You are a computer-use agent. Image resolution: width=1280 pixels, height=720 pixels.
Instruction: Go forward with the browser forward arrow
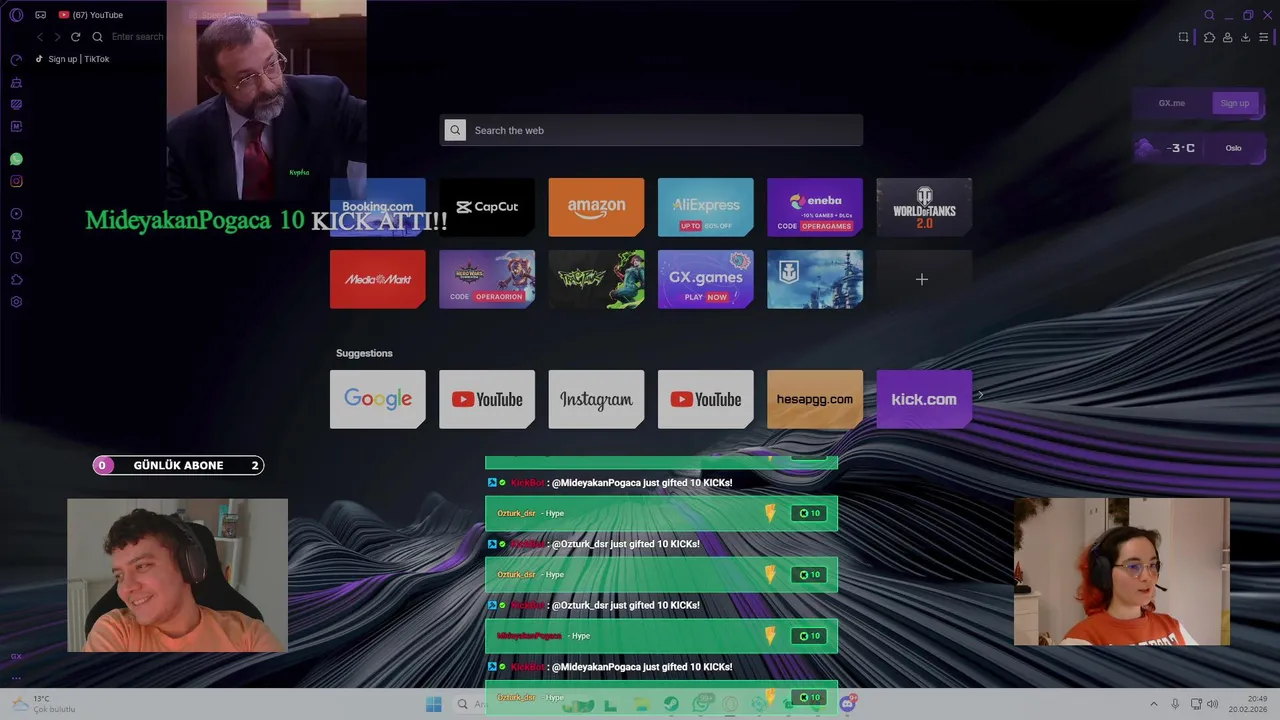[57, 37]
